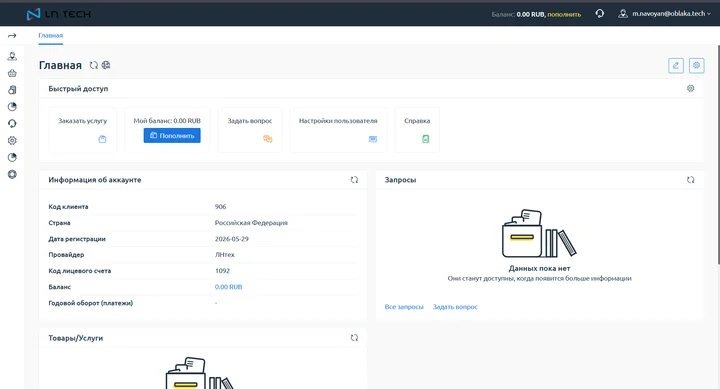Click the Справка green icon
This screenshot has height=389, width=720.
pyautogui.click(x=426, y=139)
